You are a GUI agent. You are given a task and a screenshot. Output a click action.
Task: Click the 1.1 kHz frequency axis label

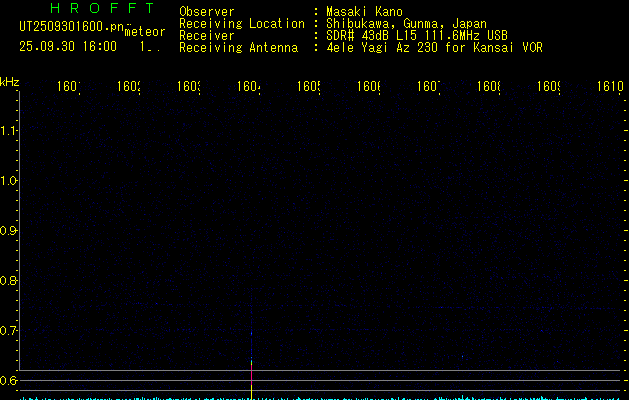click(9, 131)
